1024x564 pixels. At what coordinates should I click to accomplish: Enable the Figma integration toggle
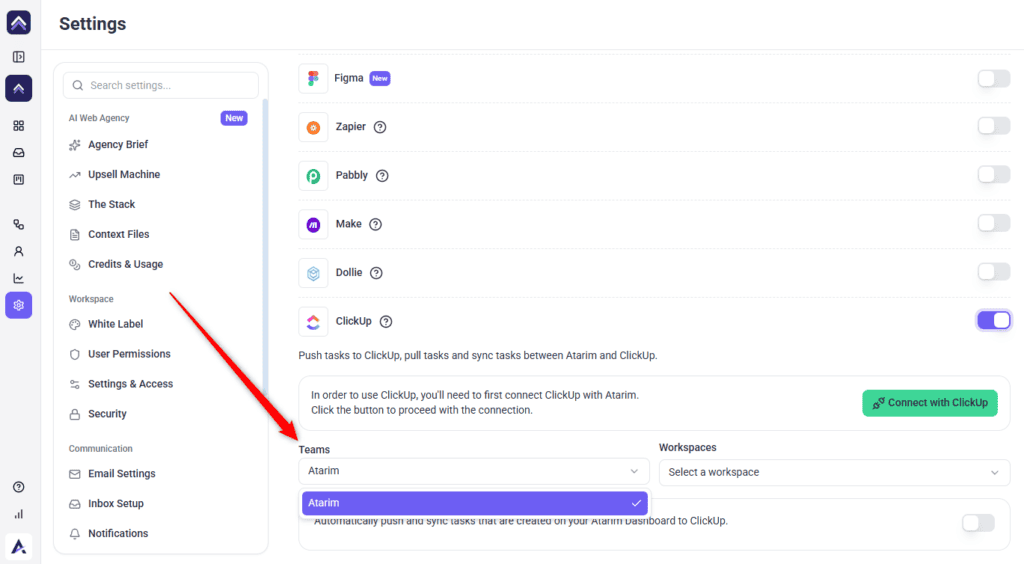coord(993,78)
